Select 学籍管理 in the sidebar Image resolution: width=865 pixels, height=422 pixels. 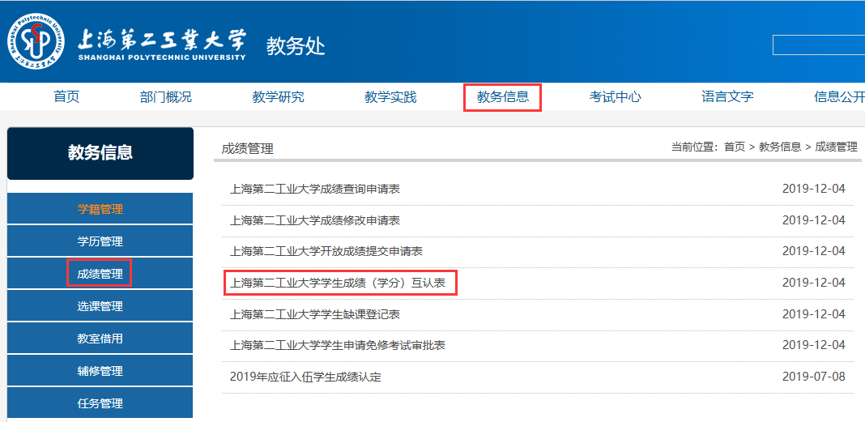100,209
